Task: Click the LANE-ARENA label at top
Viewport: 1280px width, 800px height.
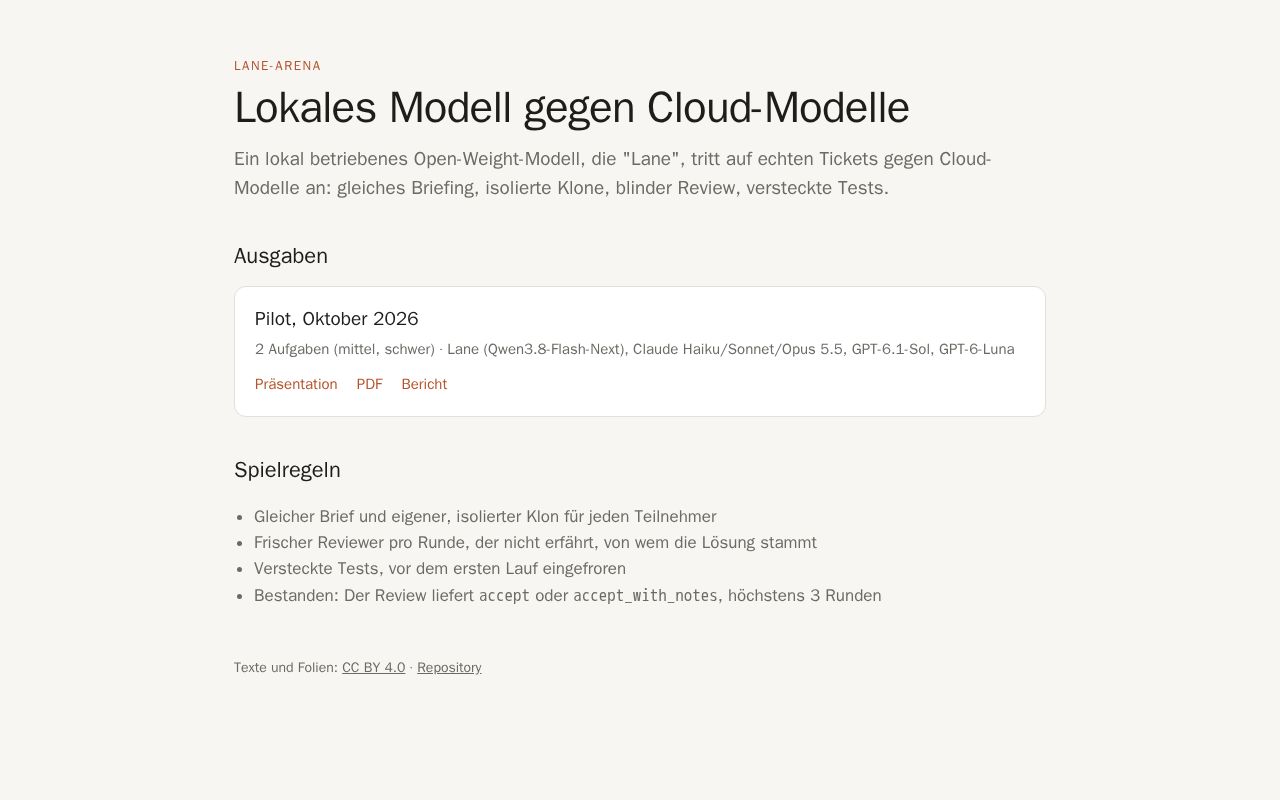Action: pos(277,66)
